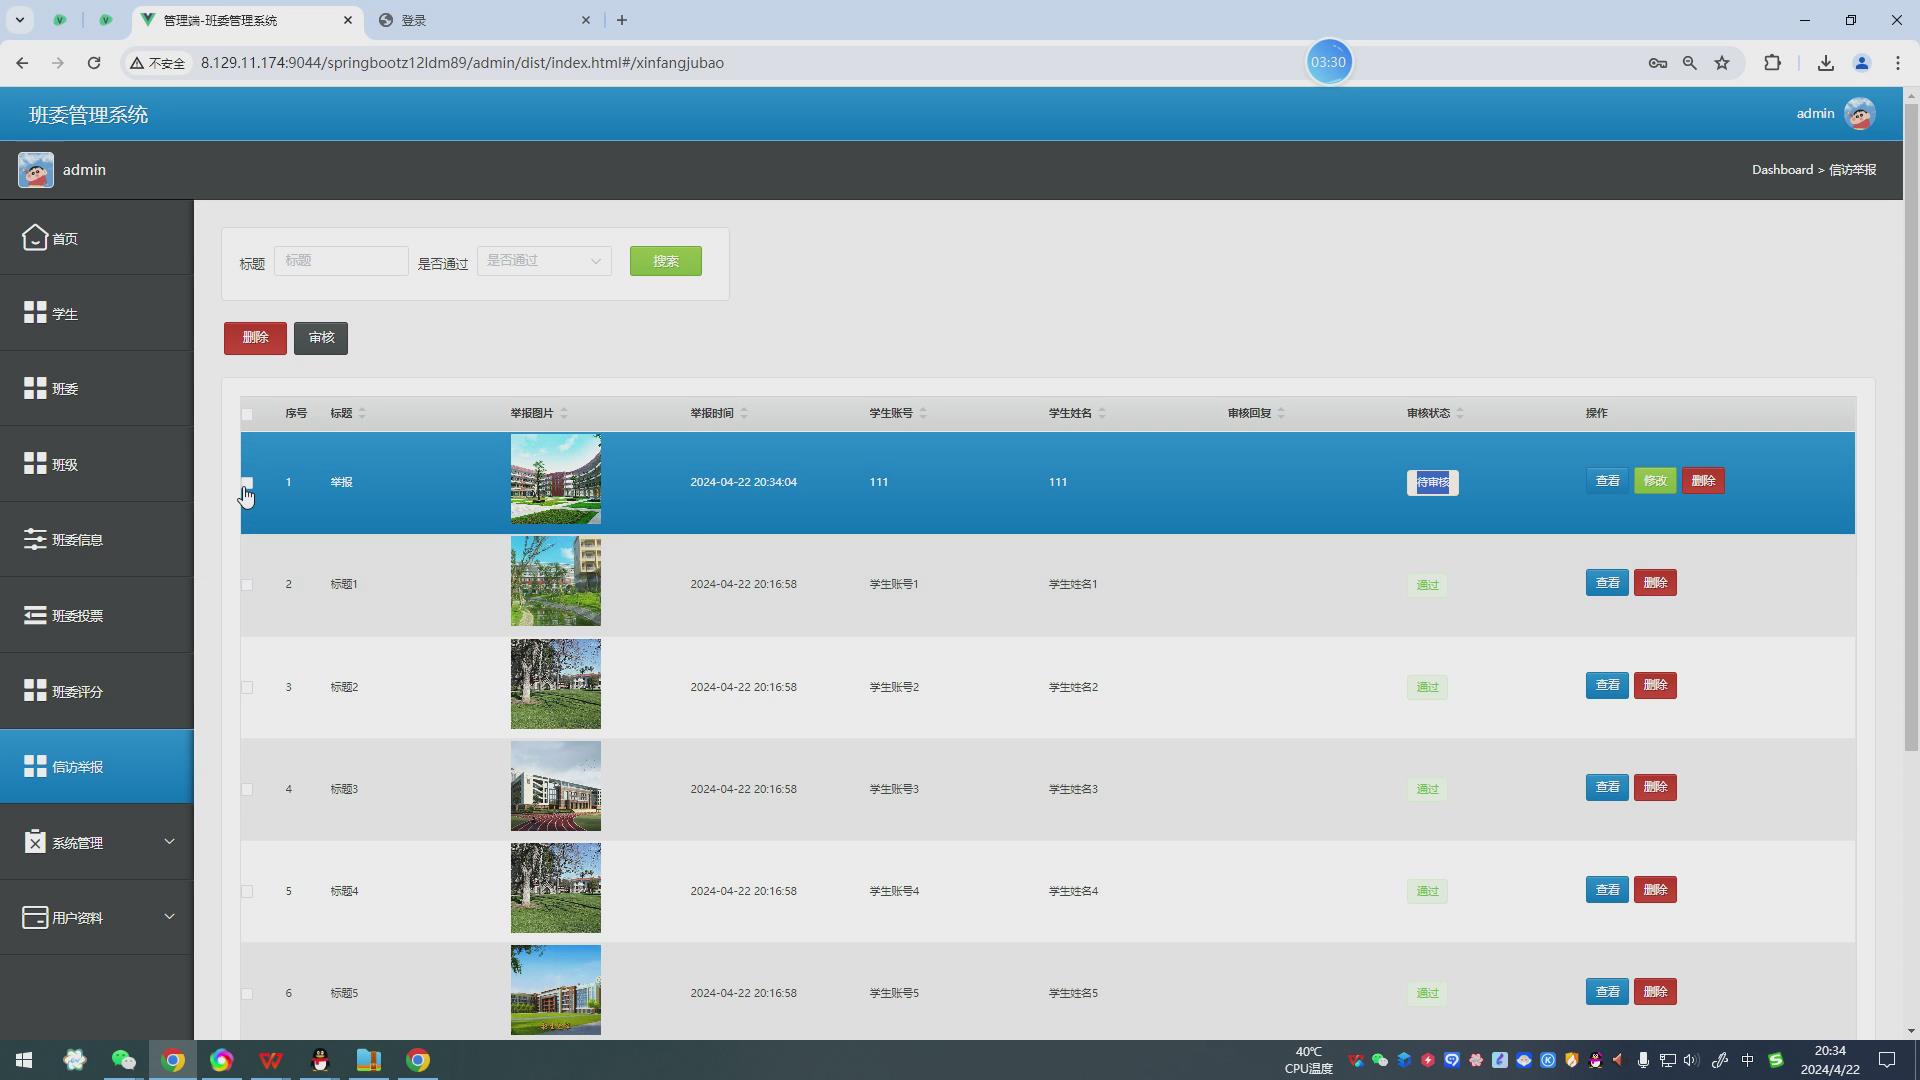Expand the 系统管理 submenu chevron

coord(169,842)
